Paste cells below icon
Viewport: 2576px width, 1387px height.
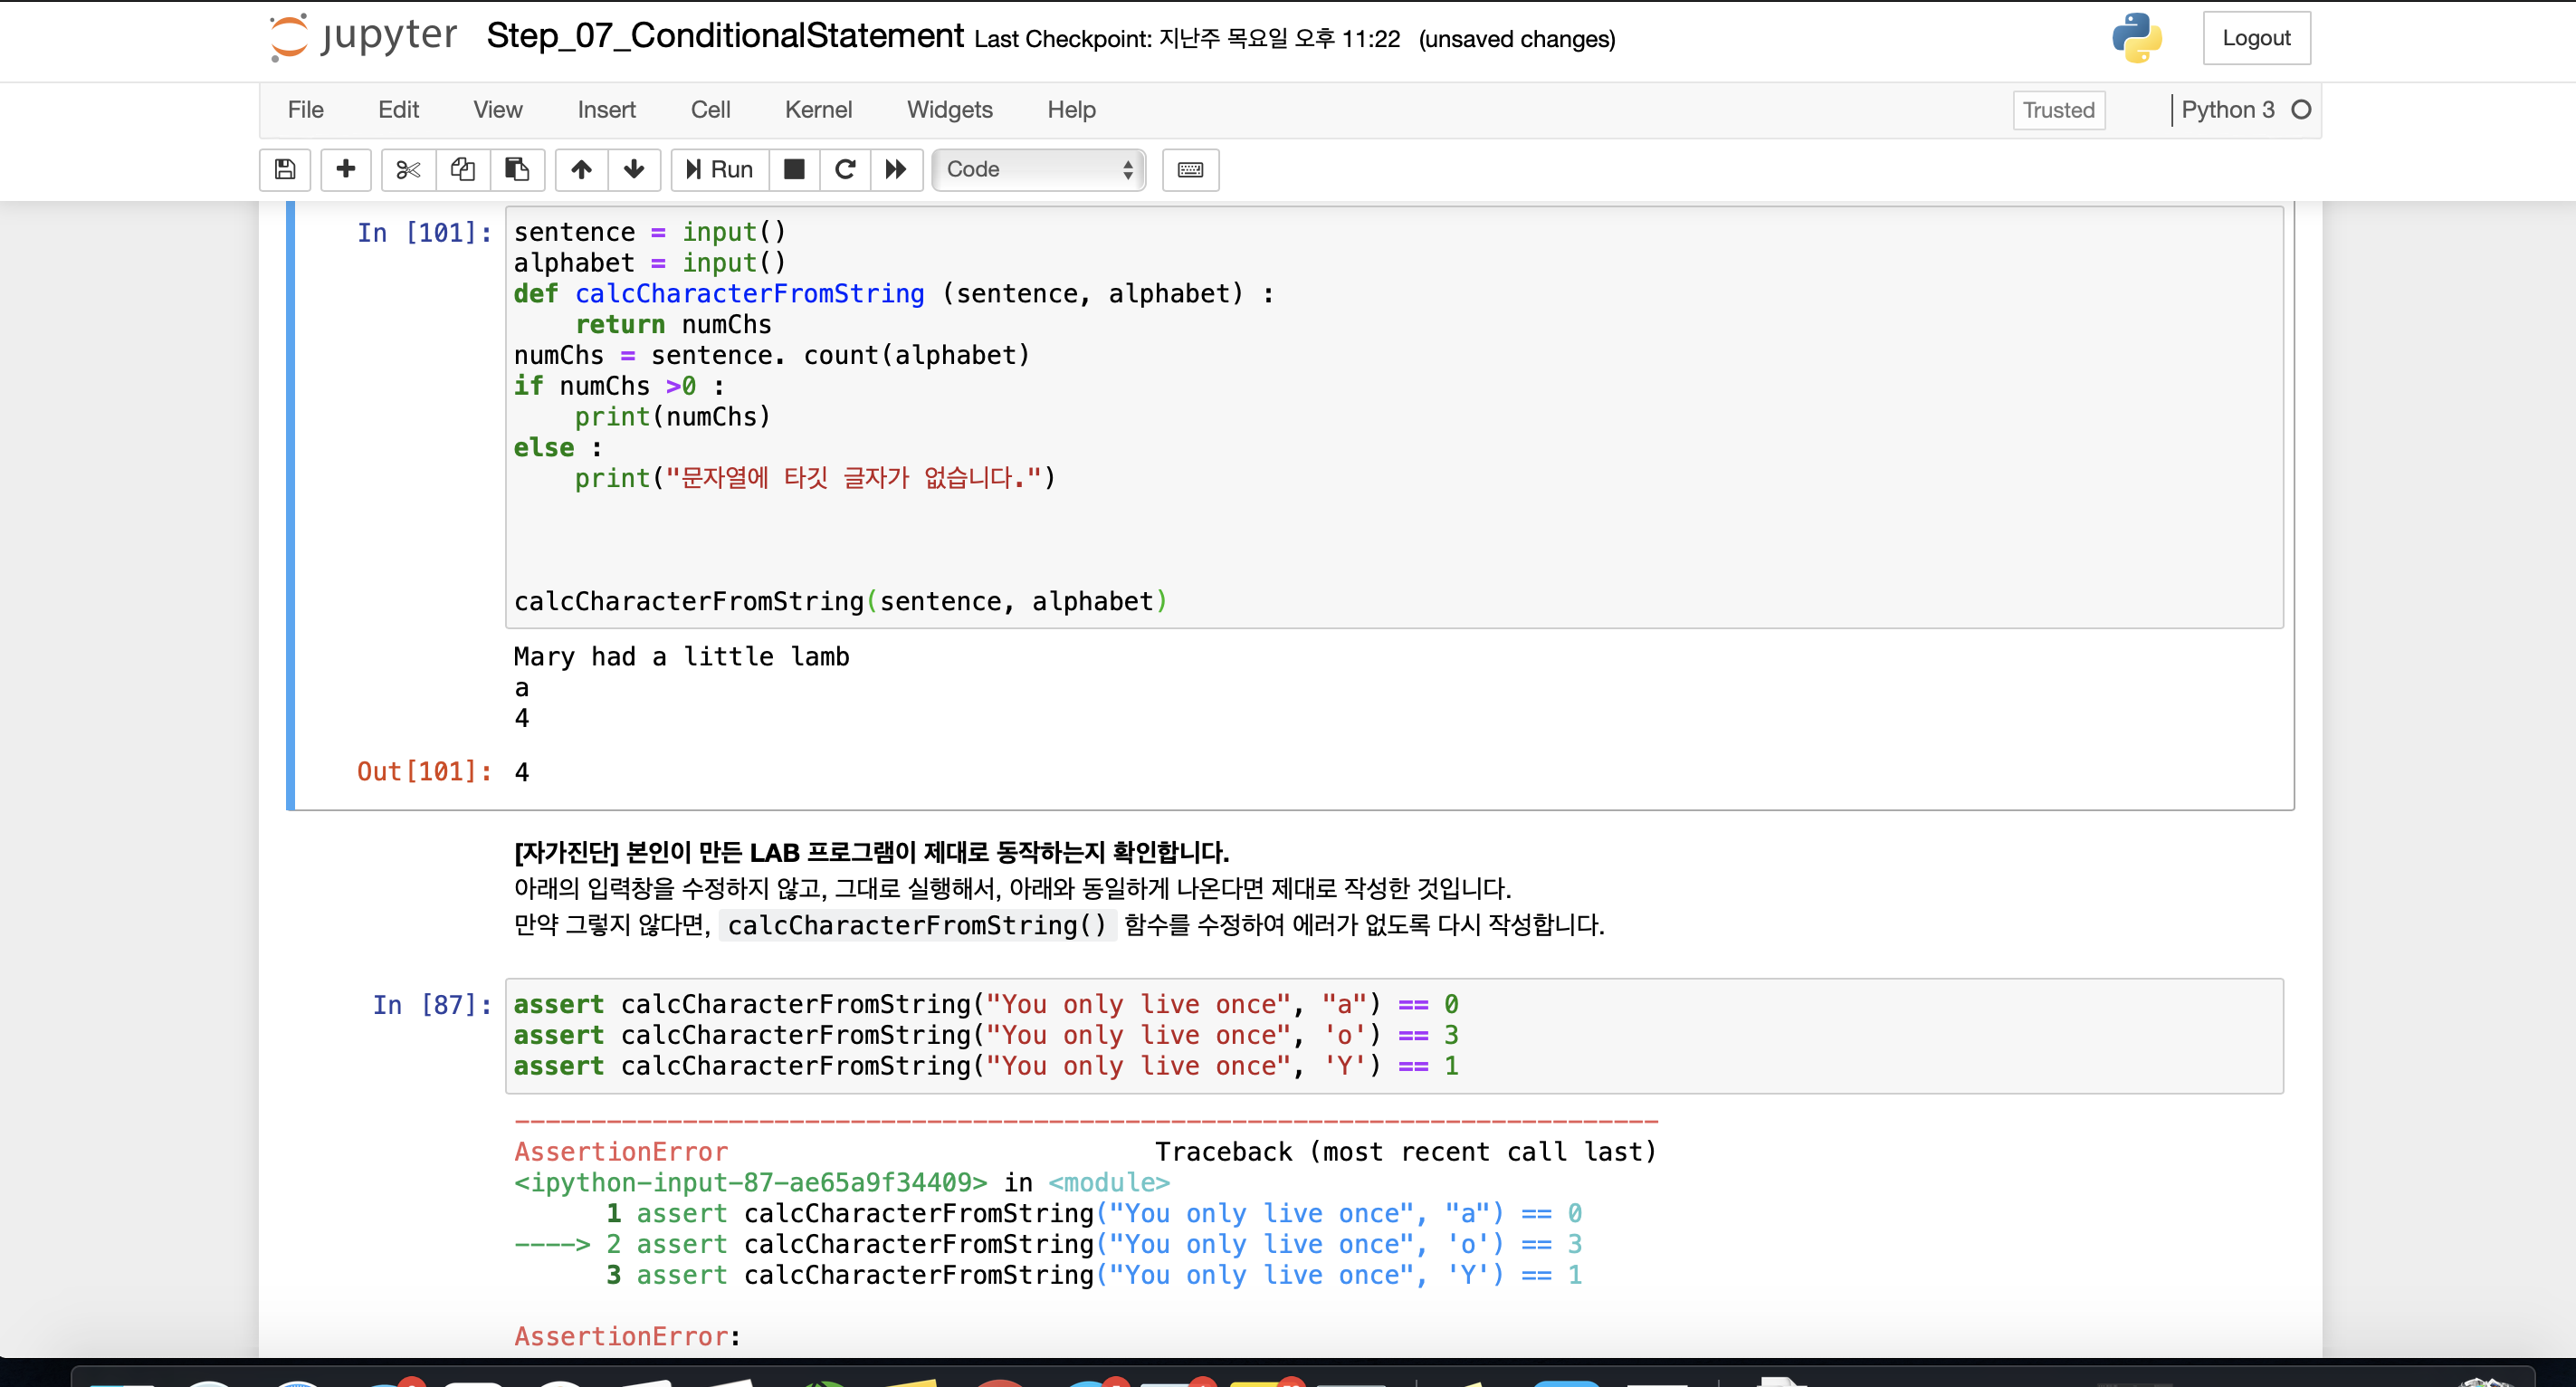(516, 169)
